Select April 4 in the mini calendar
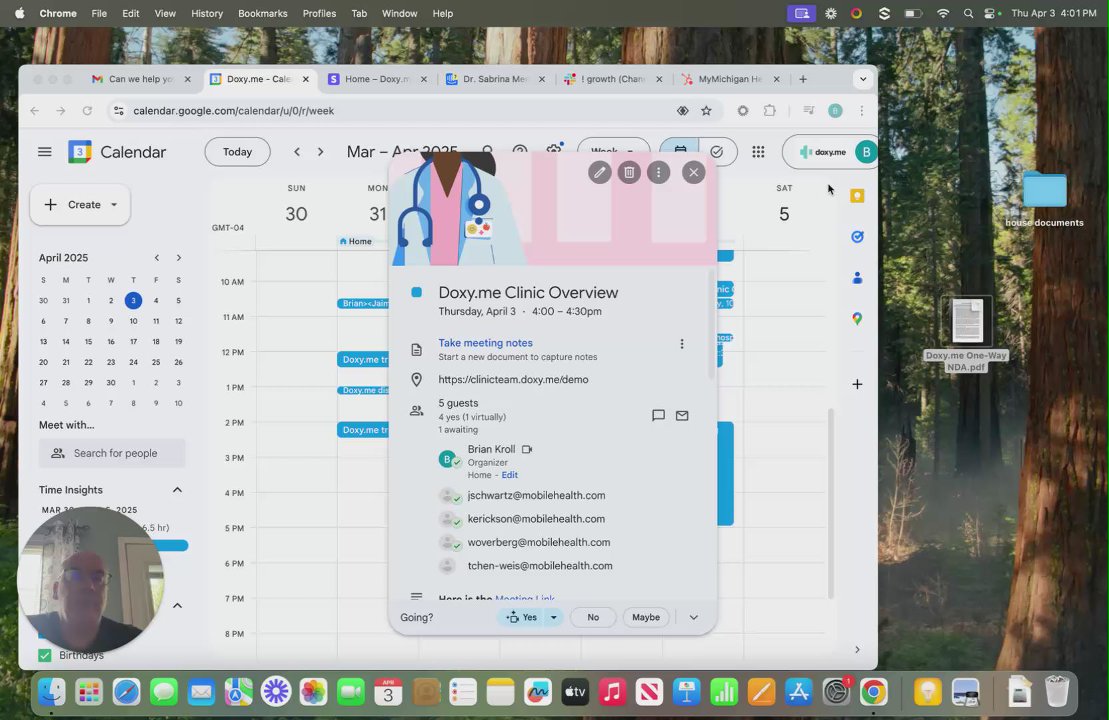Screen dimensions: 1109x720 click(156, 301)
